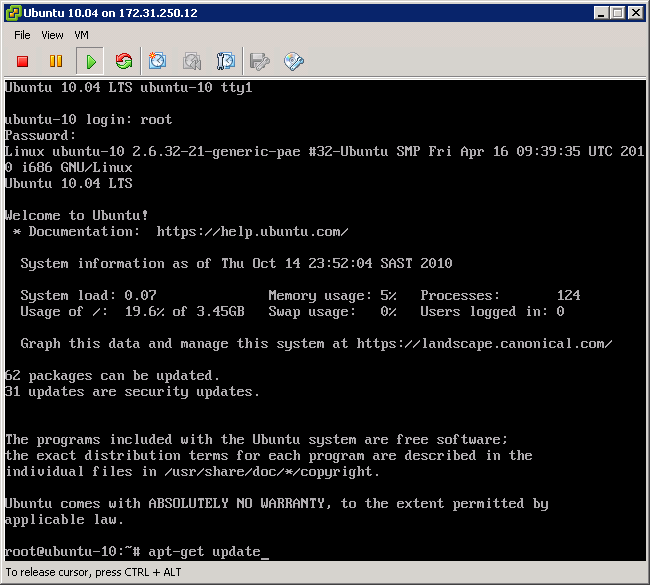The width and height of the screenshot is (650, 585).
Task: Click the window title 'Ubuntu 10.04 on 172.31.250.12'
Action: [110, 13]
